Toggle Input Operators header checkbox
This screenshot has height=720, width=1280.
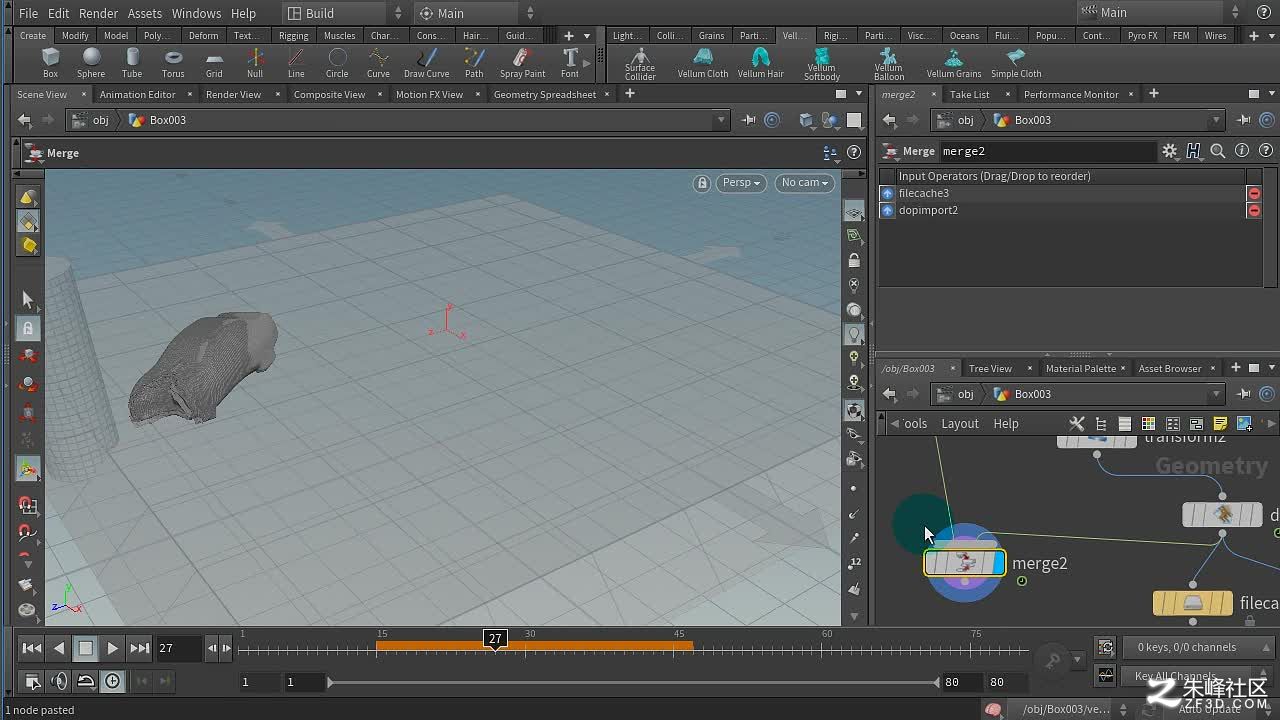887,176
